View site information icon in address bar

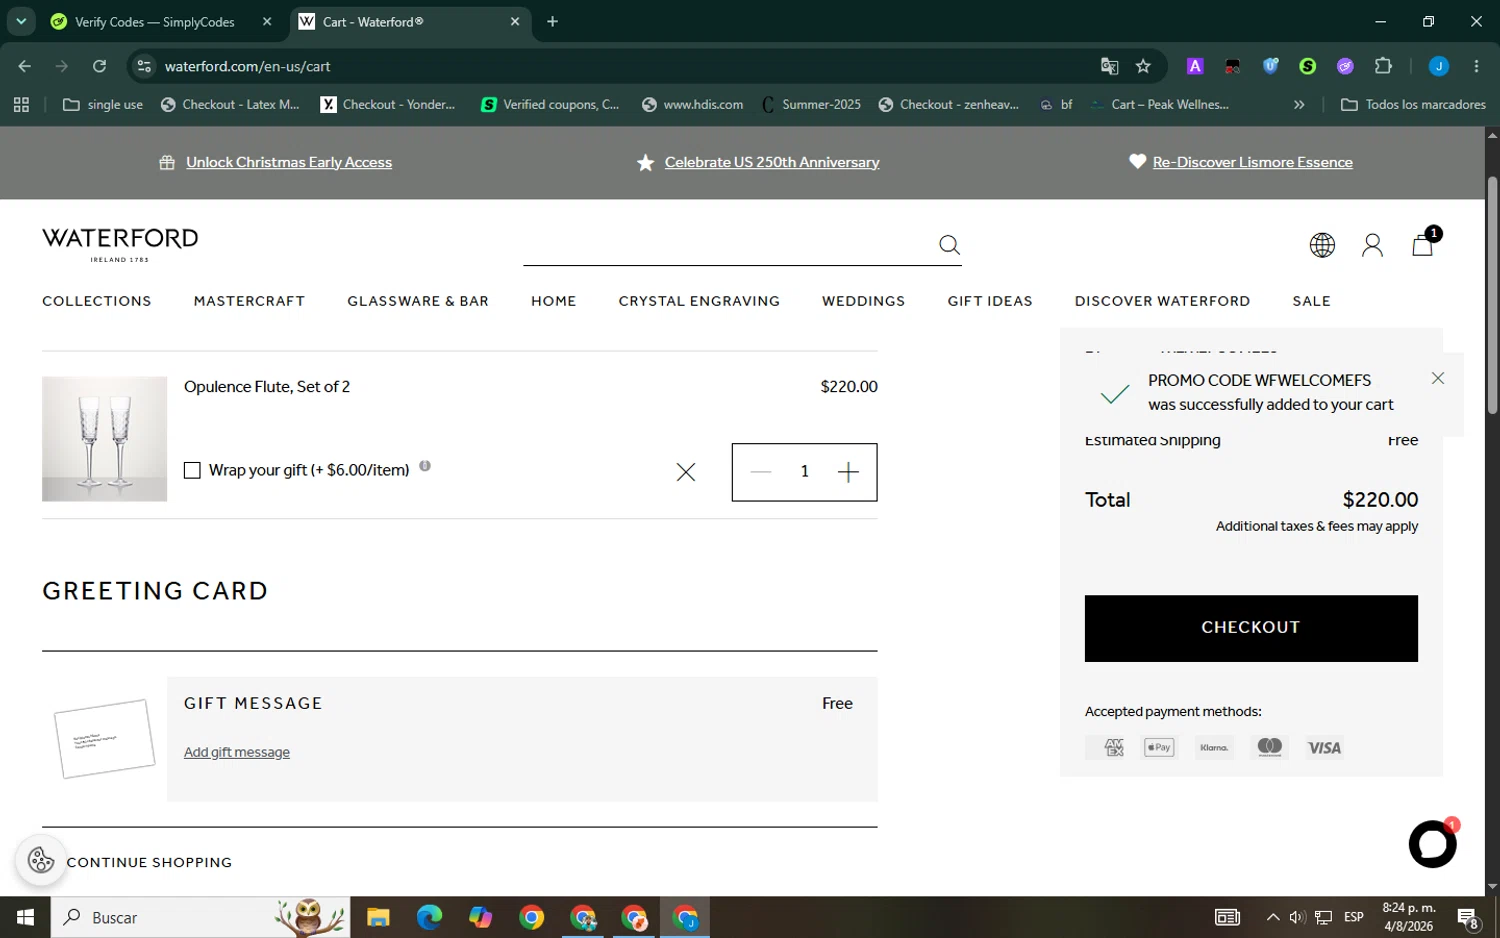coord(144,66)
